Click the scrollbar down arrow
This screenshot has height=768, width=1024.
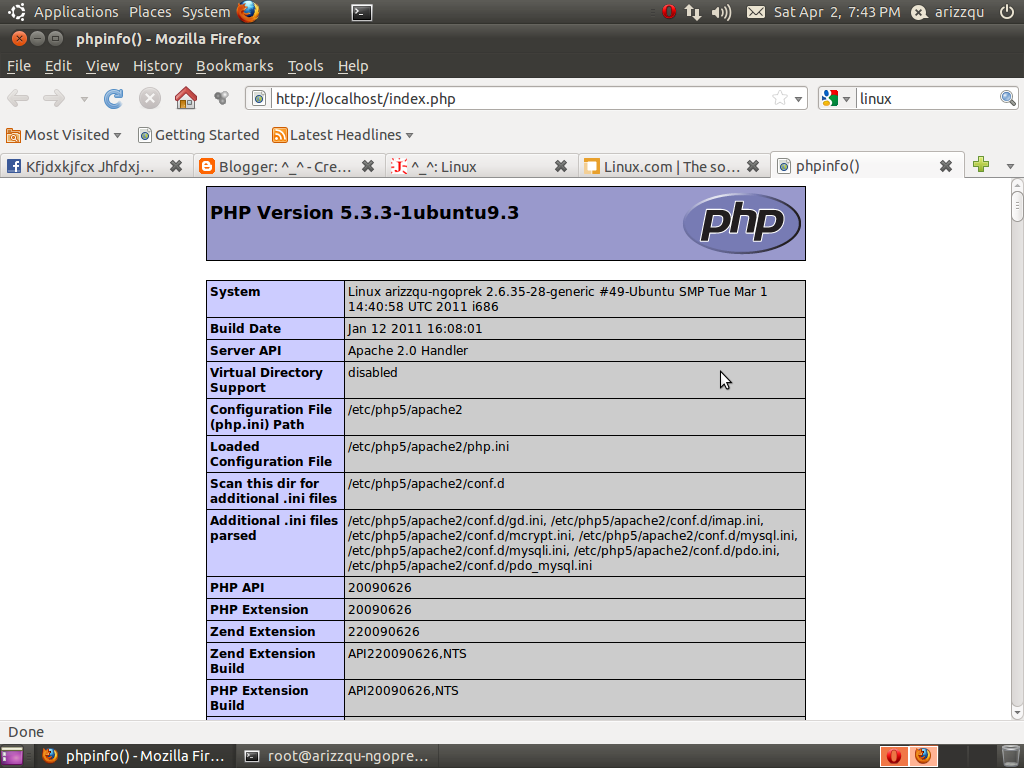[1017, 712]
